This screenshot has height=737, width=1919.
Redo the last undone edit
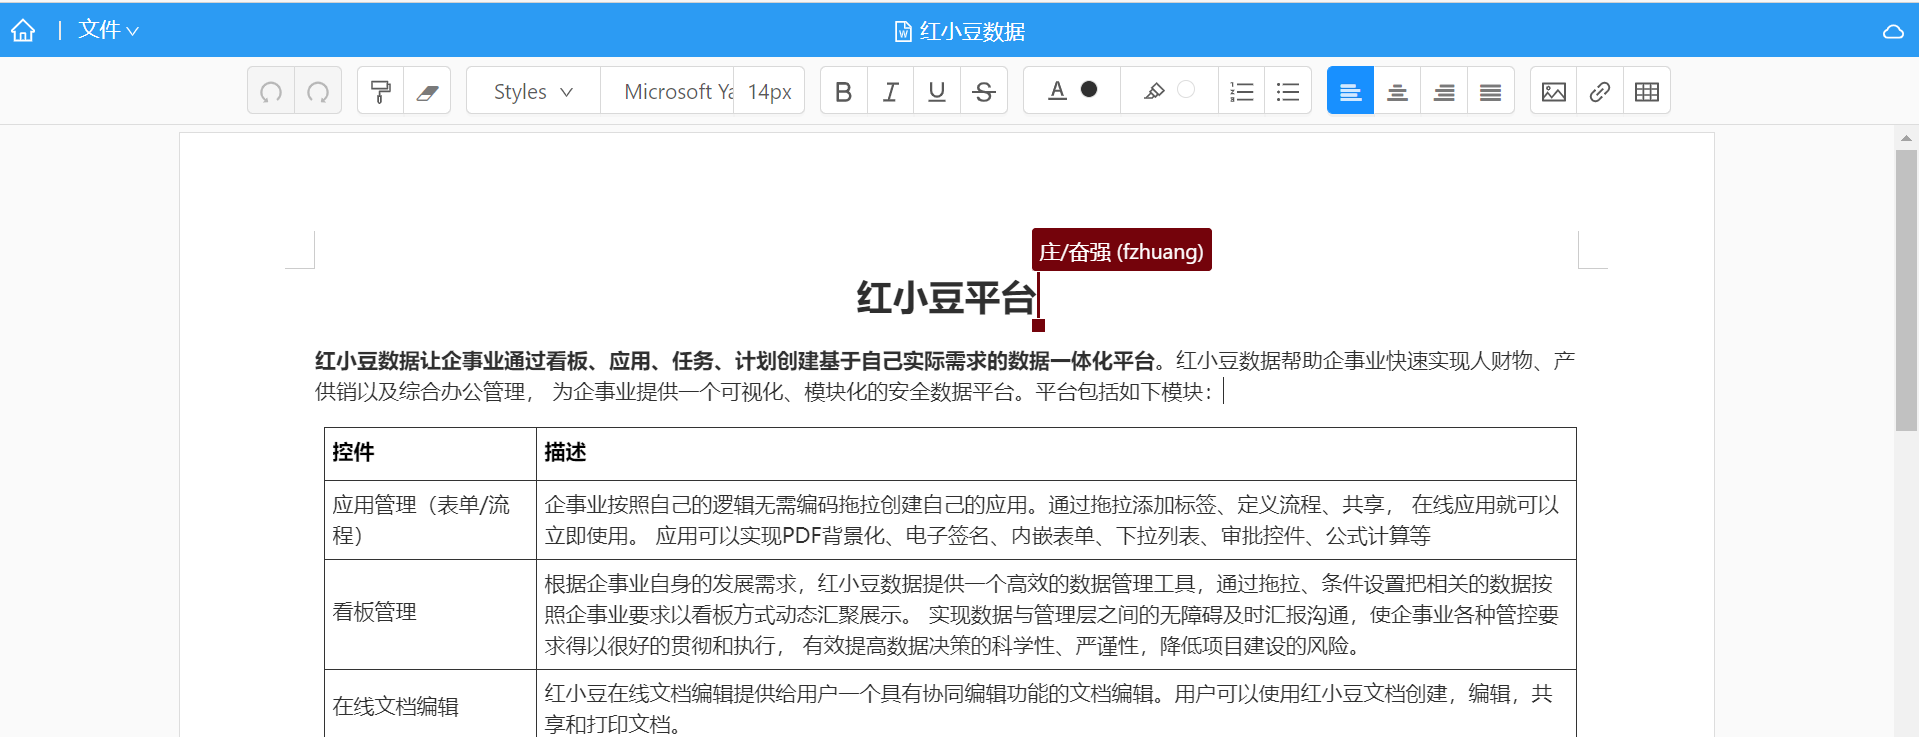318,92
